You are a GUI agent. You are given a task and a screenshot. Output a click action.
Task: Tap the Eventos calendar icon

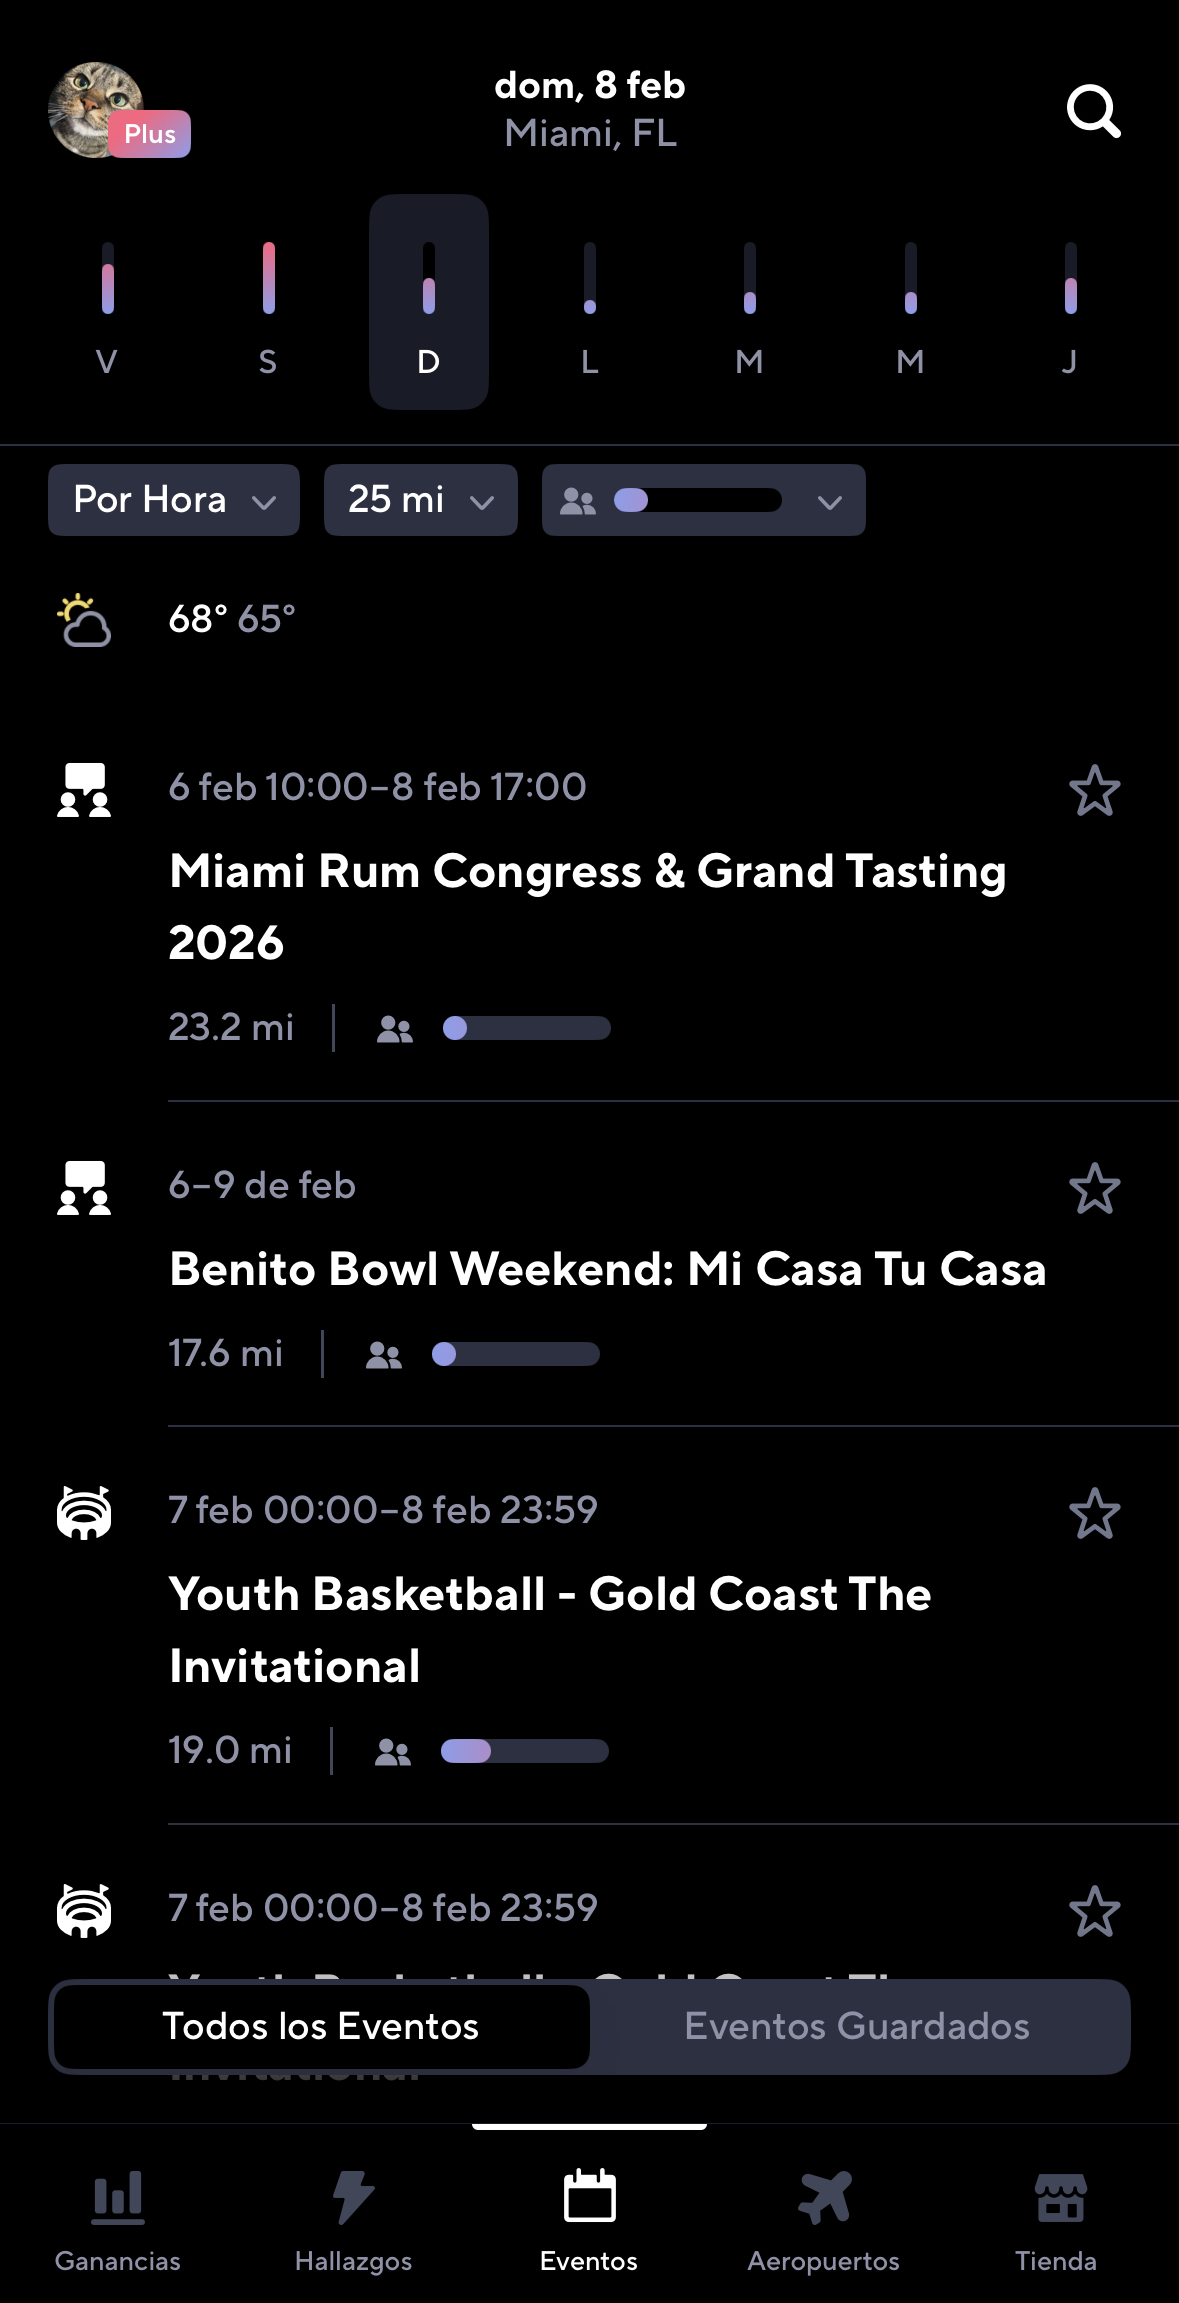point(589,2198)
